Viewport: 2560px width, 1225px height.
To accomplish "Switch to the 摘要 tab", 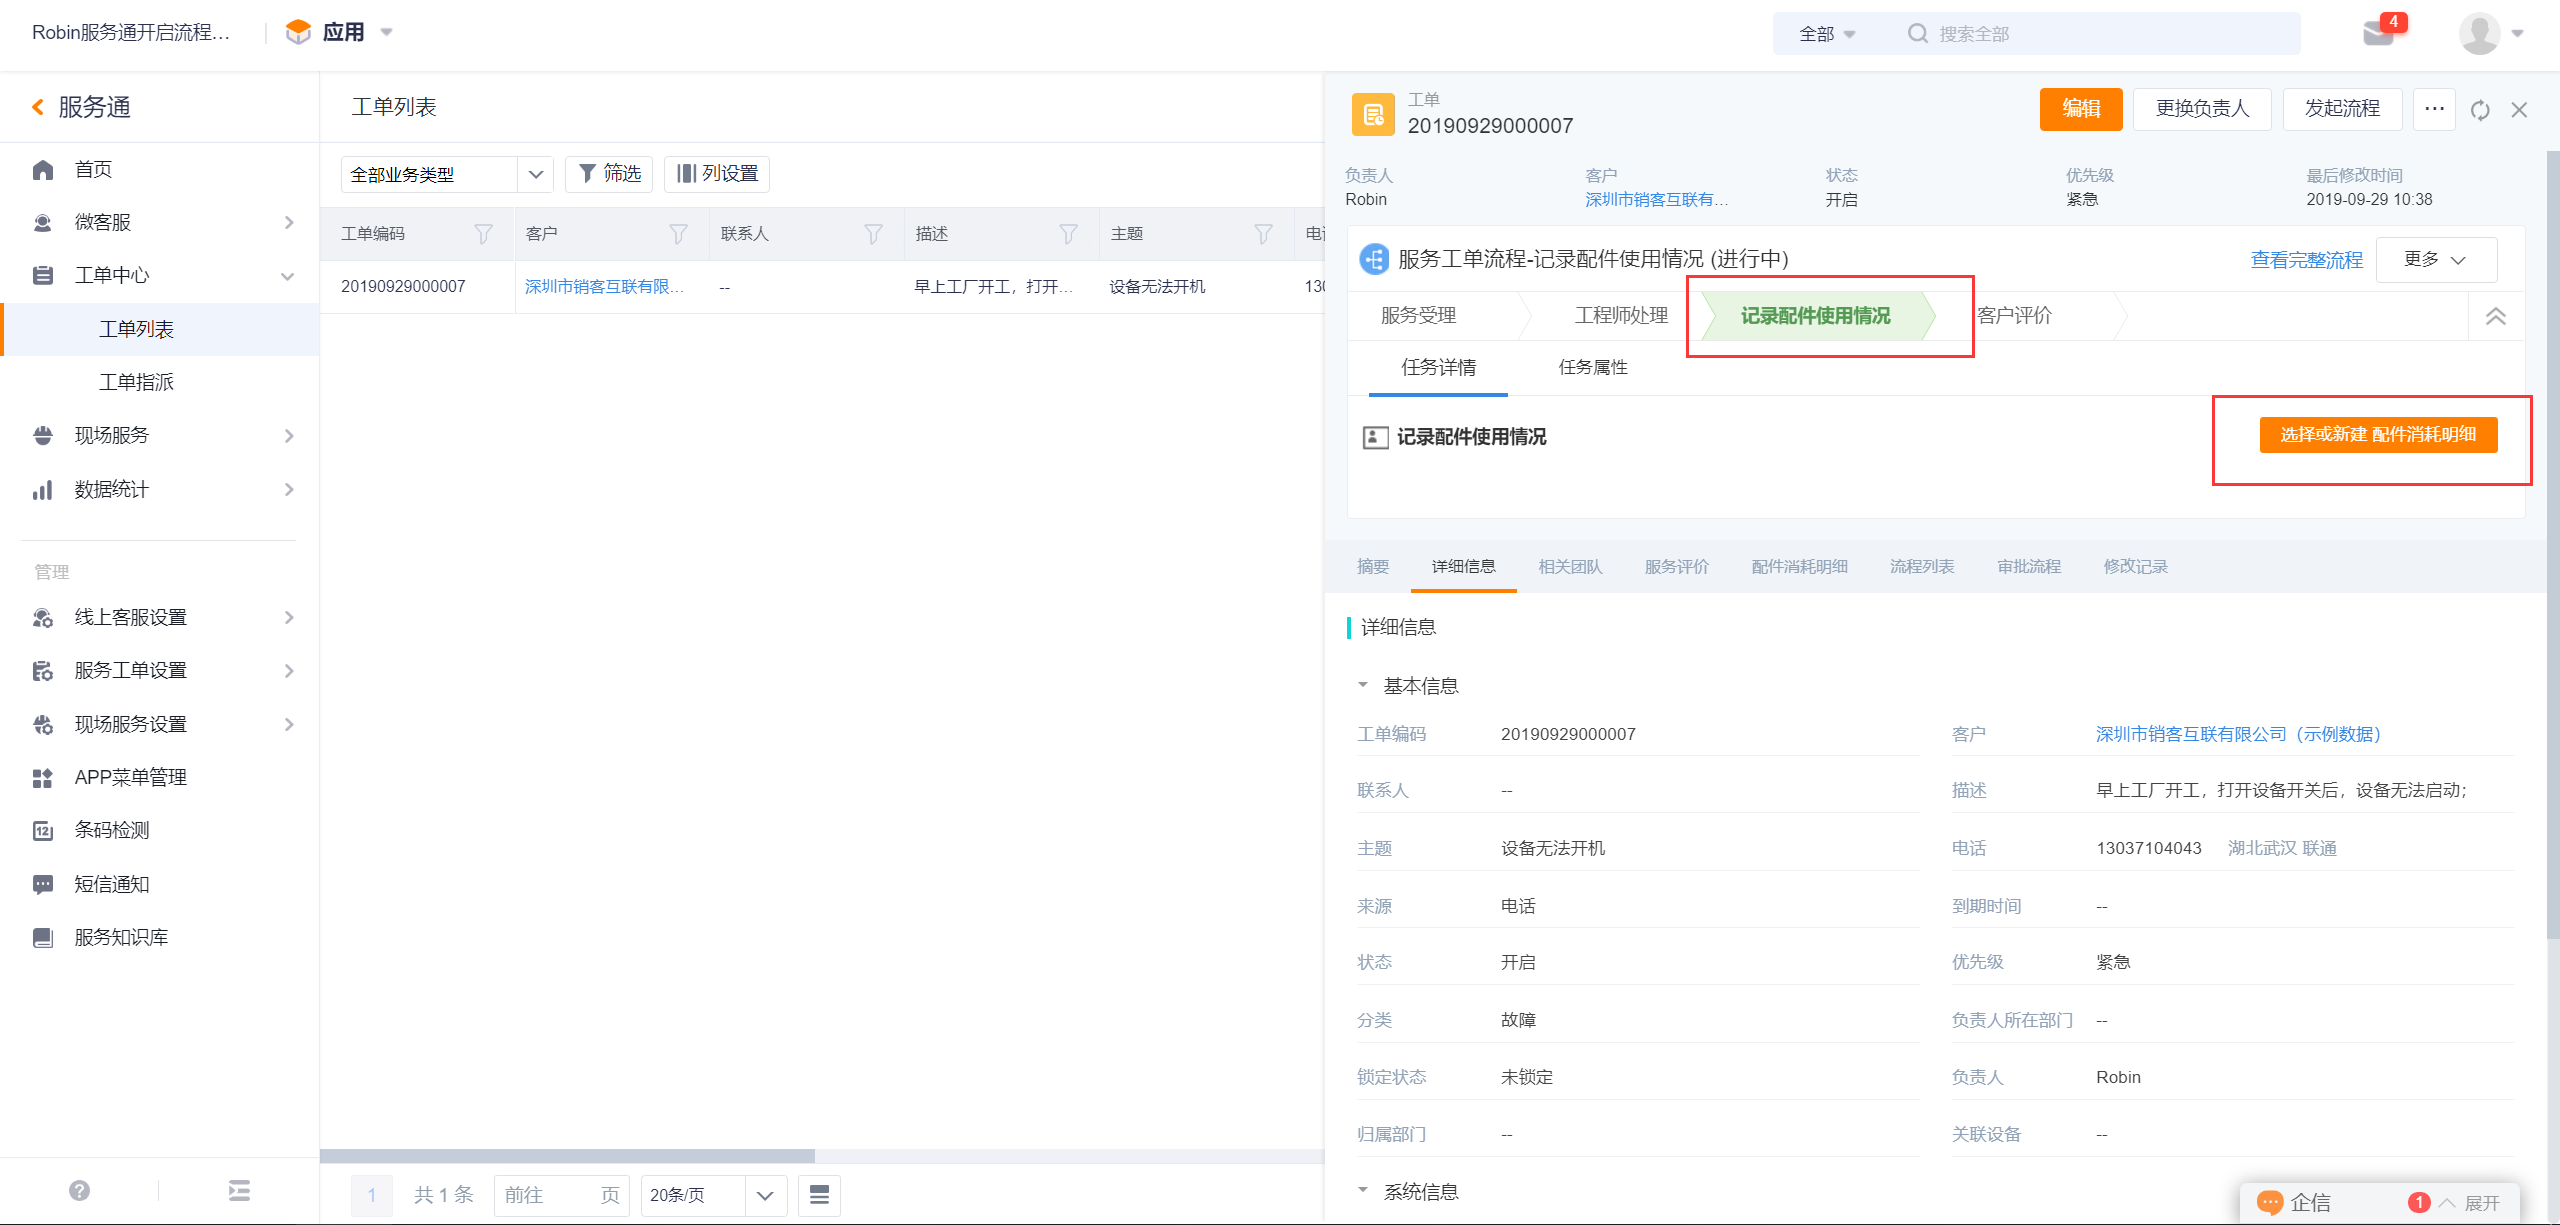I will point(1373,567).
